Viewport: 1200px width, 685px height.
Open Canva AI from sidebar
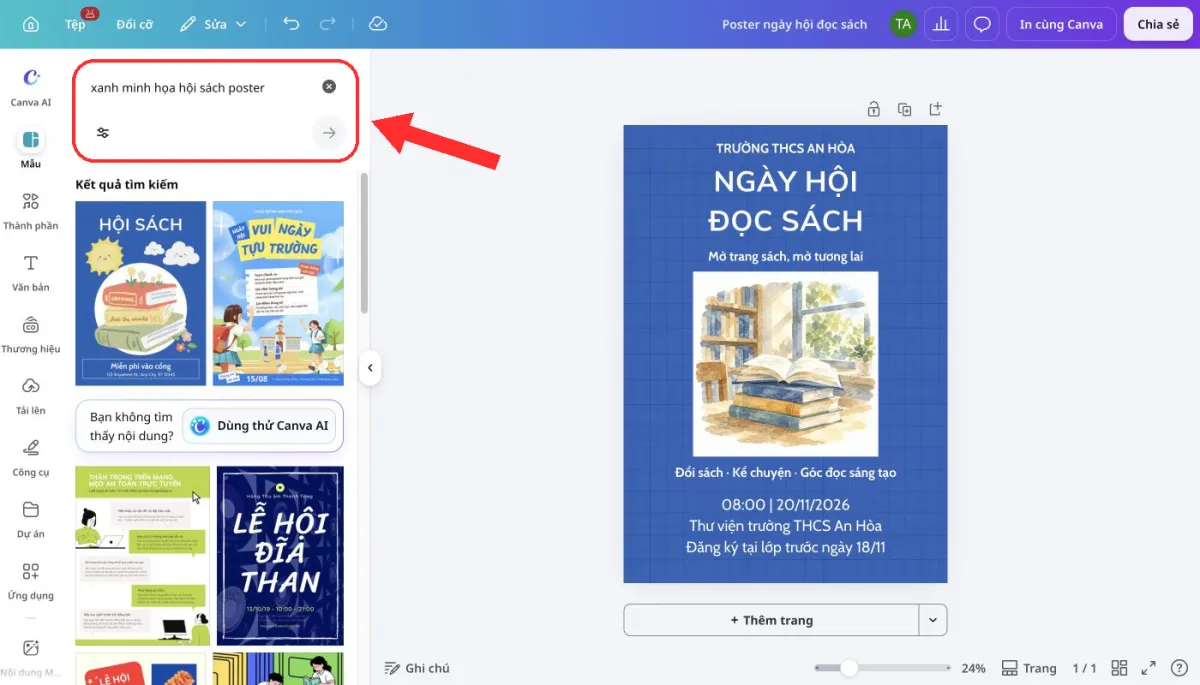31,87
